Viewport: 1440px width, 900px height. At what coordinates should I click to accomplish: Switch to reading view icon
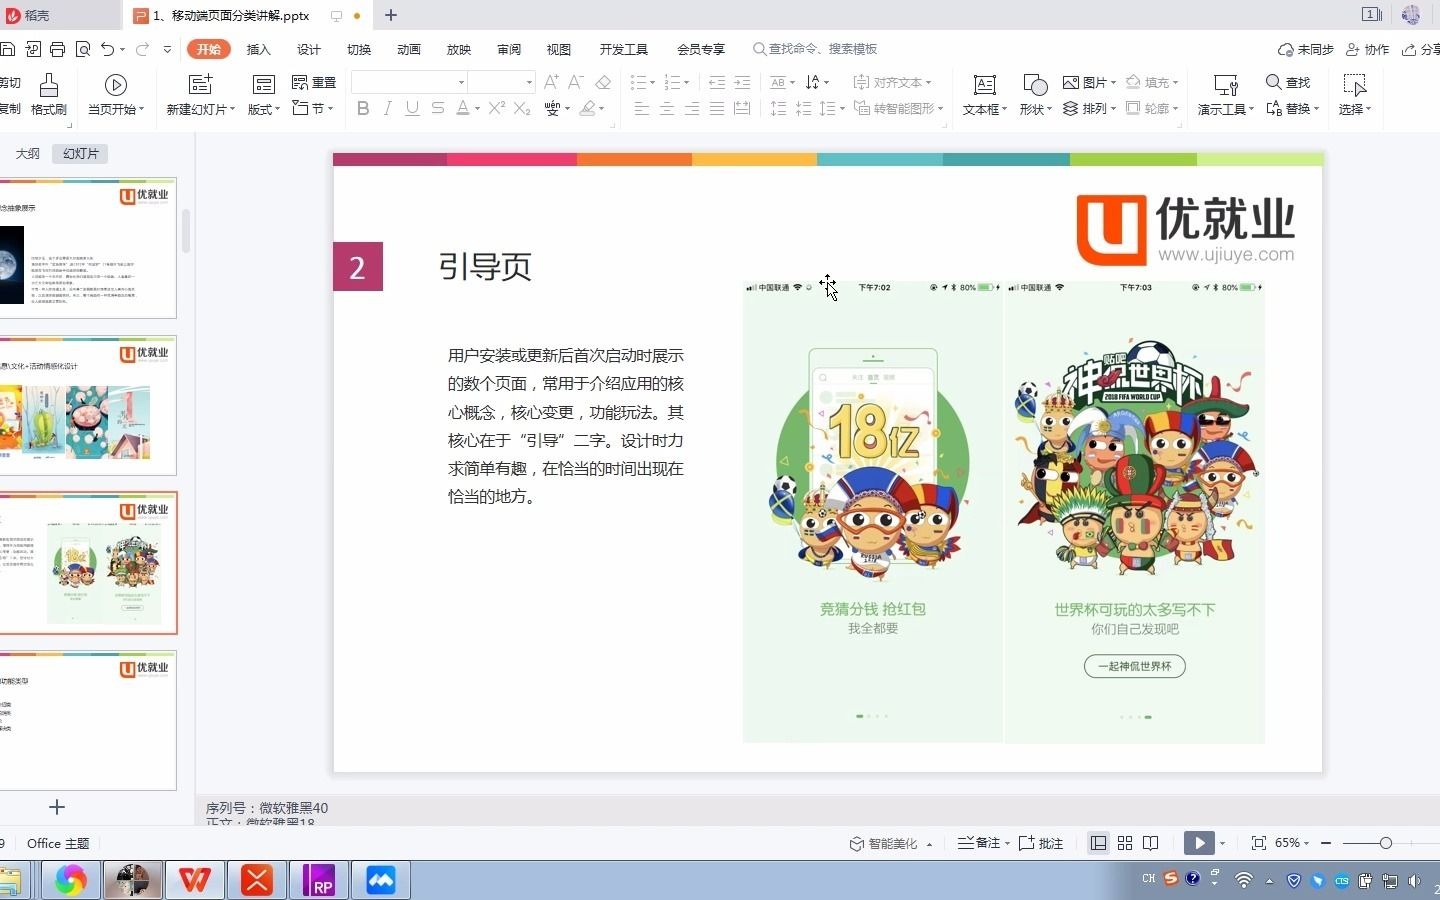tap(1151, 843)
